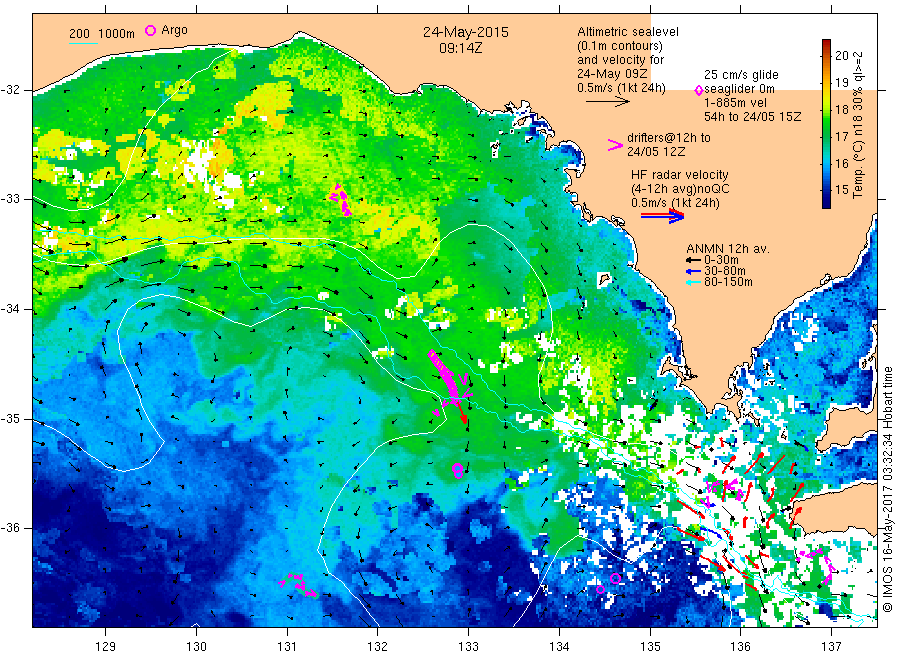Click the '135' longitude axis label
900x660 pixels.
click(x=650, y=646)
